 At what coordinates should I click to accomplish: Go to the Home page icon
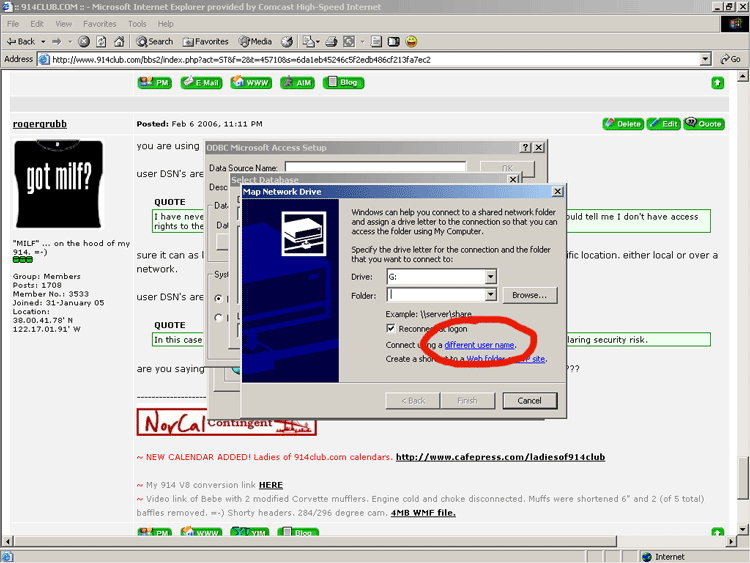[119, 42]
